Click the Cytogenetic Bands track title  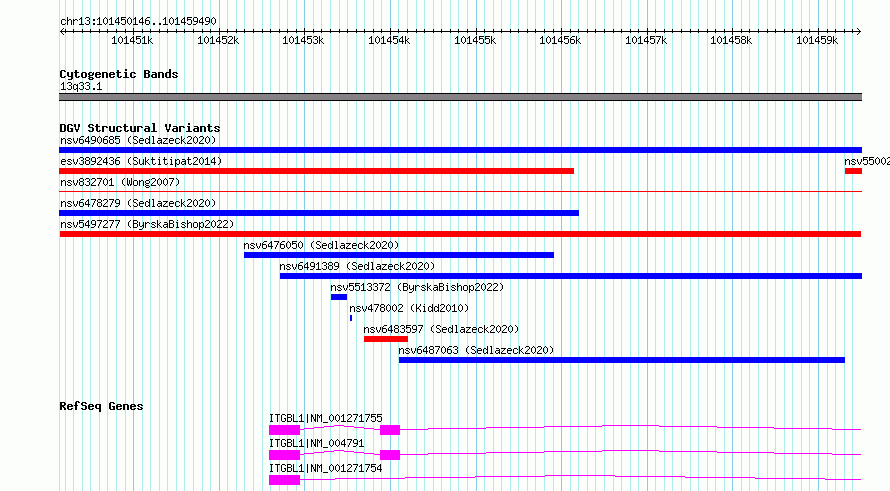119,74
